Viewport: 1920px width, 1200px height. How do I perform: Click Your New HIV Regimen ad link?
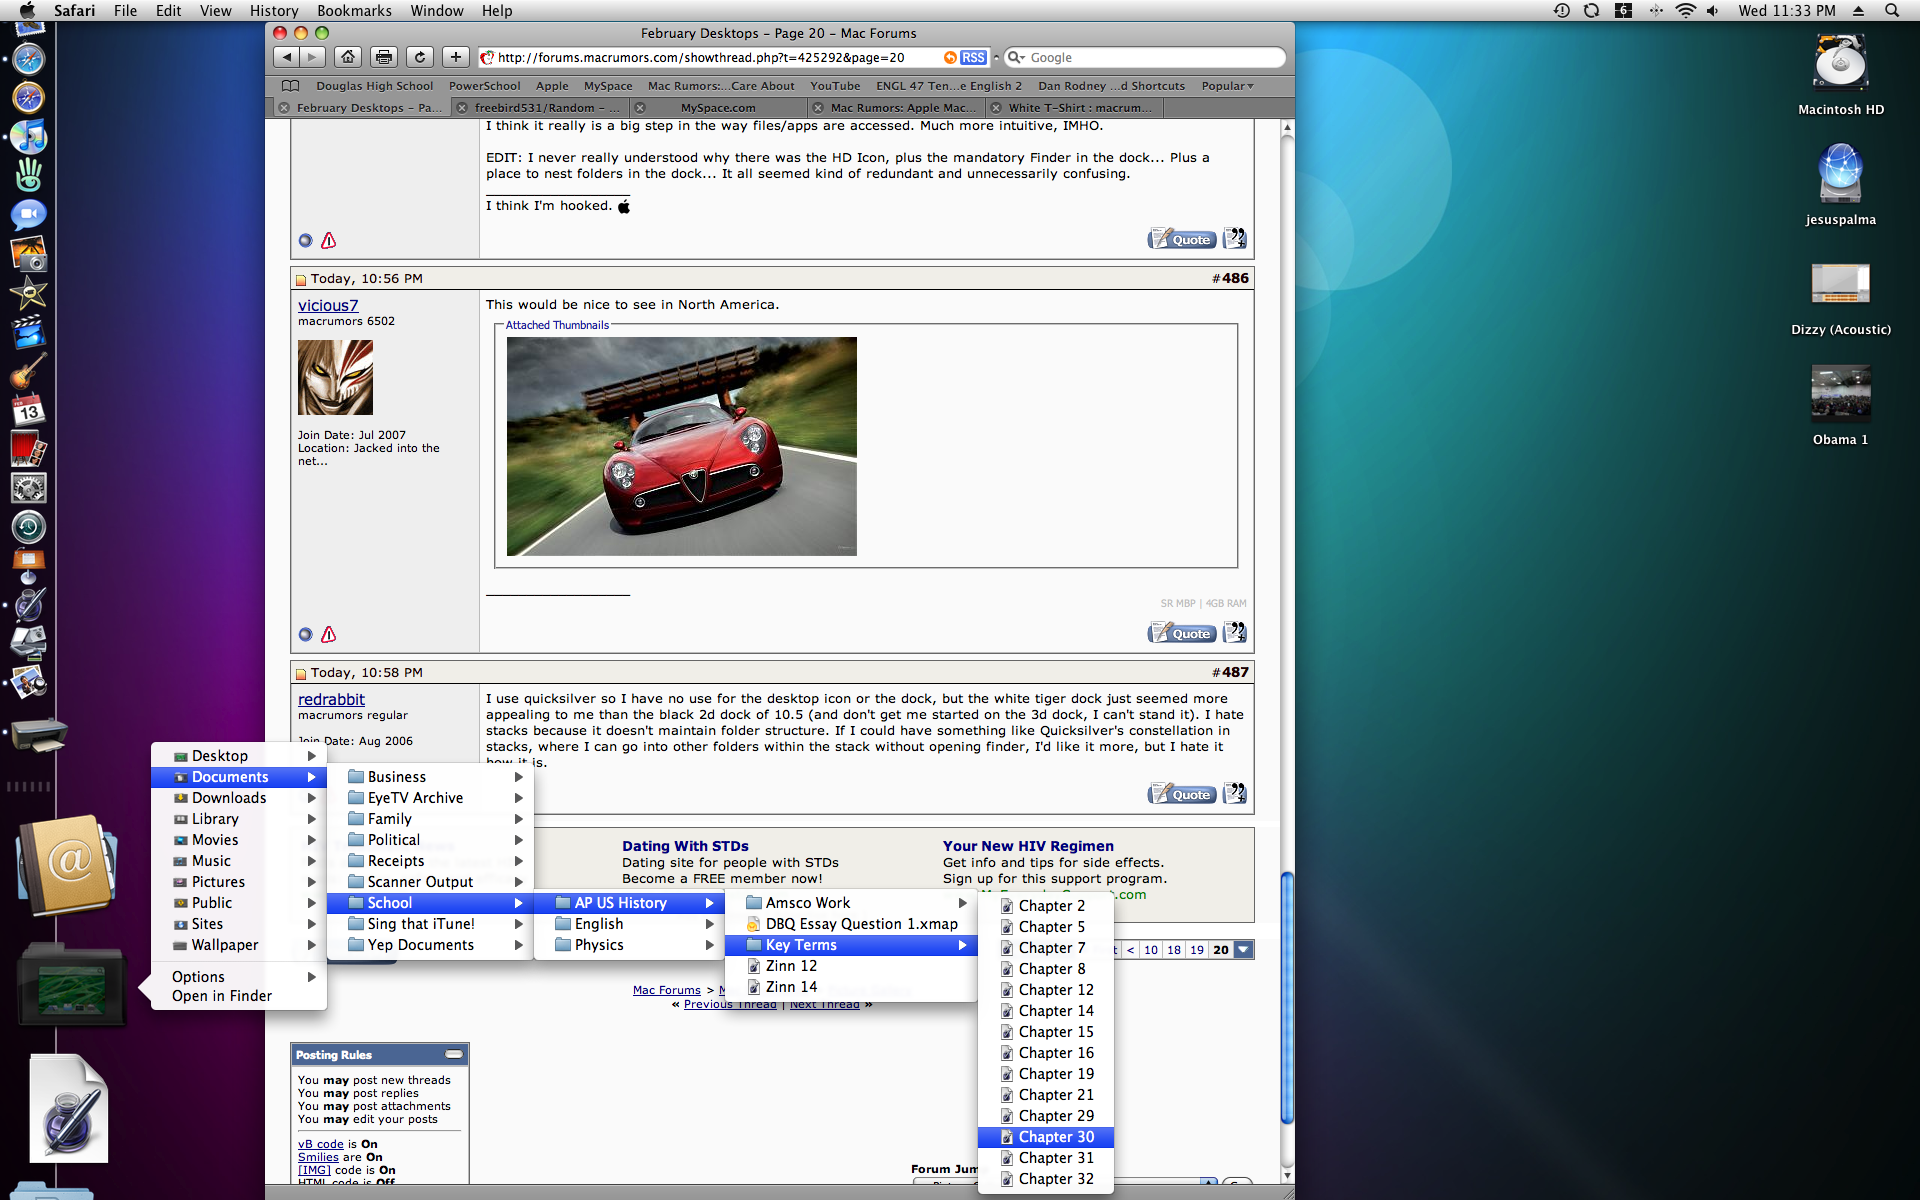click(x=1028, y=846)
